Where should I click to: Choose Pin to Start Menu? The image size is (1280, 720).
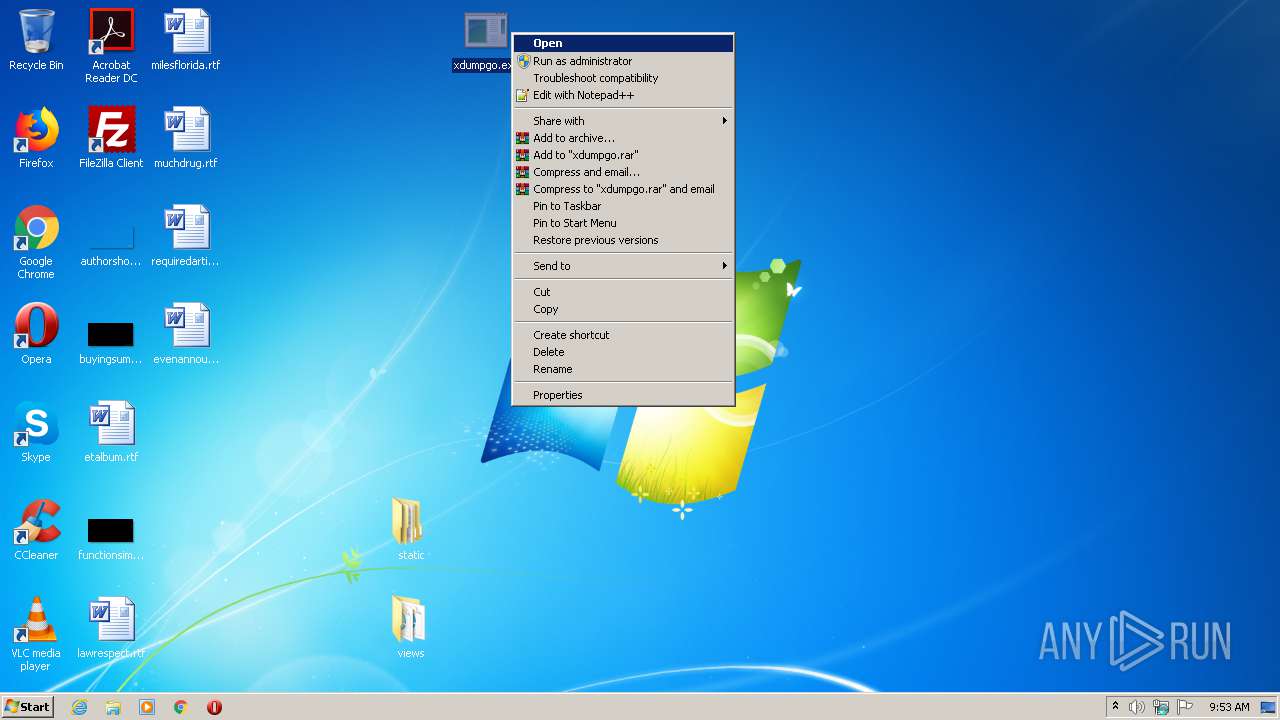624,223
